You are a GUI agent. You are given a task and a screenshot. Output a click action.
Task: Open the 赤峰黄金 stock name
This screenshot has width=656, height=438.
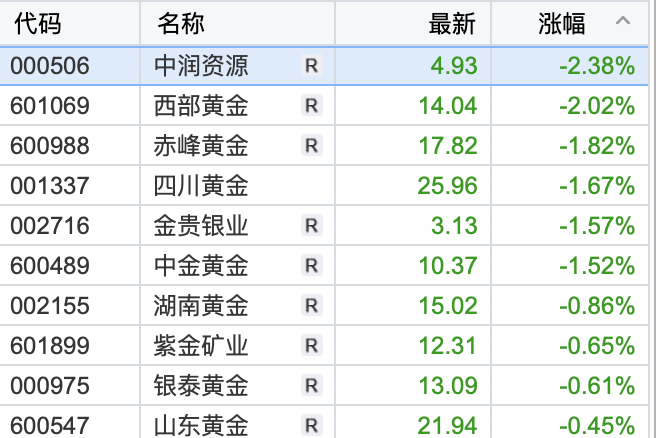tap(201, 146)
